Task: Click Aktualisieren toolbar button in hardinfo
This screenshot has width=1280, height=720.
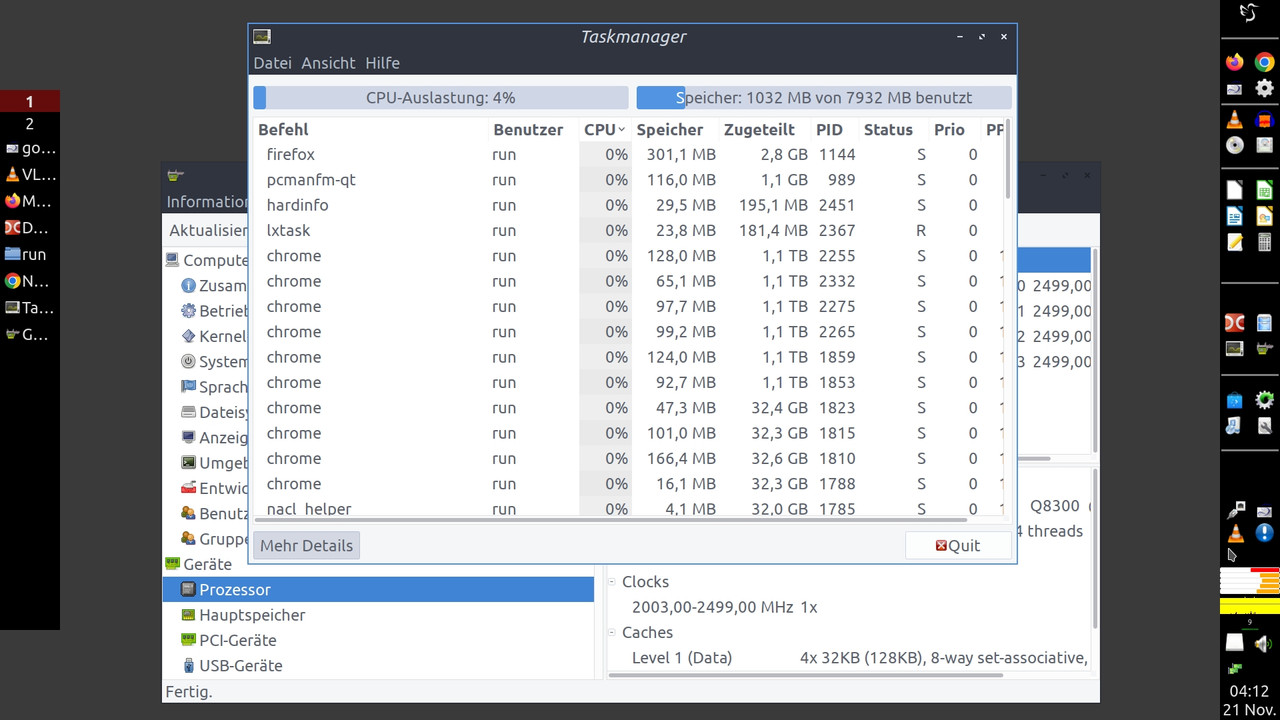Action: point(208,230)
